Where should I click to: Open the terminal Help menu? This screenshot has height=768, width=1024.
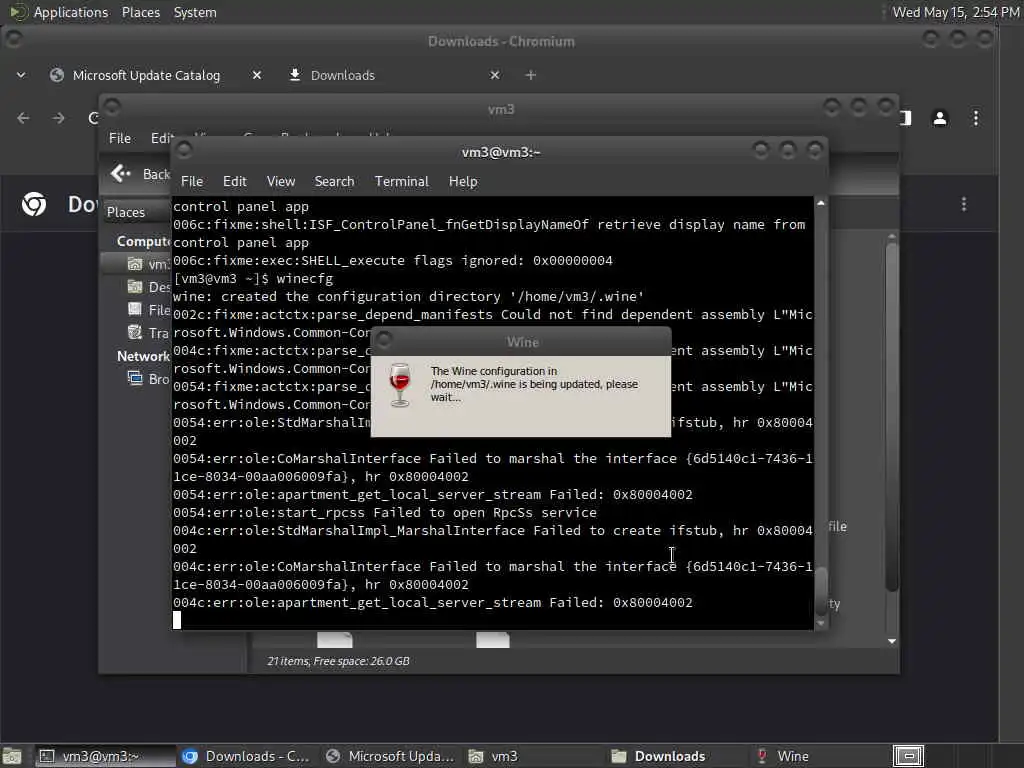(x=463, y=182)
